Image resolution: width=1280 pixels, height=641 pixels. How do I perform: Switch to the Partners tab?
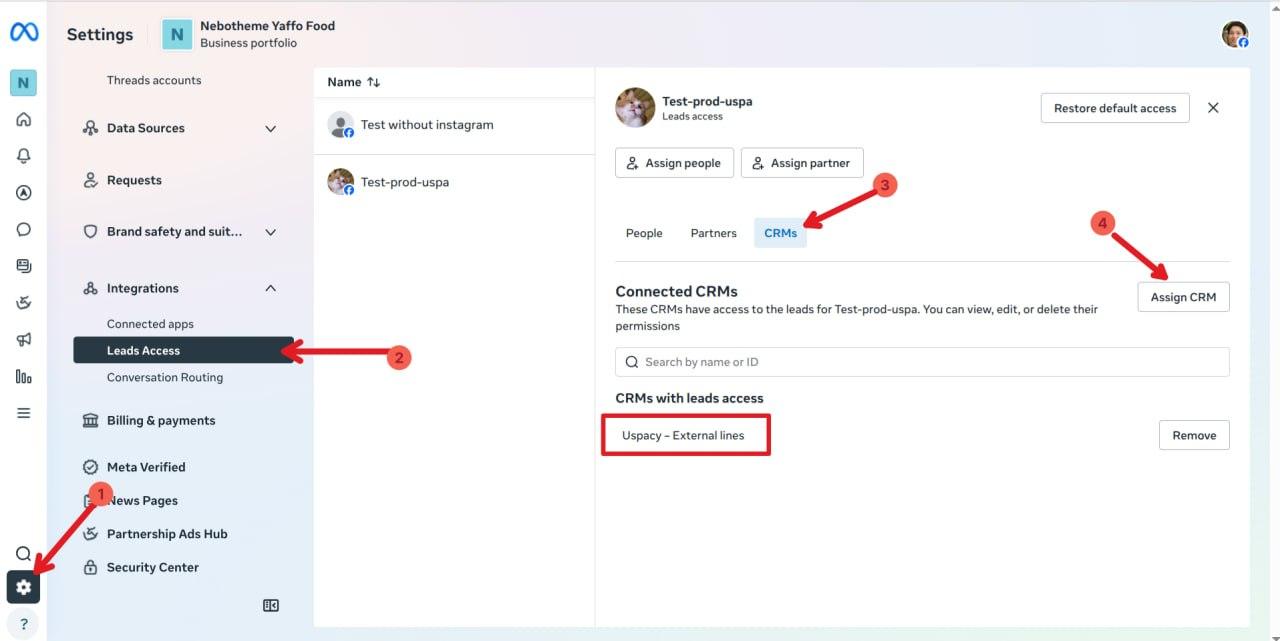click(713, 233)
